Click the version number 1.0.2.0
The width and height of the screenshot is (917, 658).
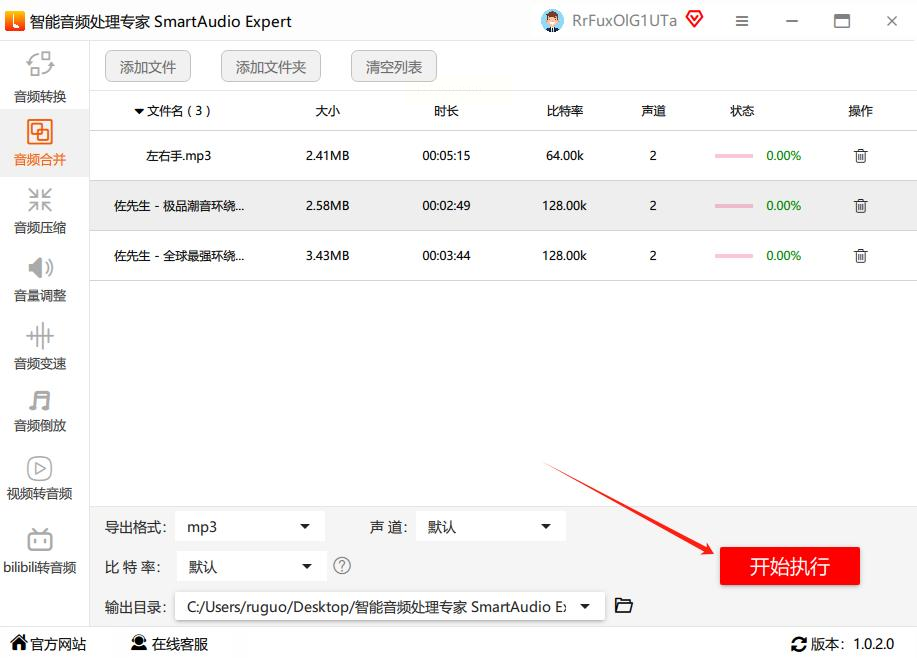874,644
